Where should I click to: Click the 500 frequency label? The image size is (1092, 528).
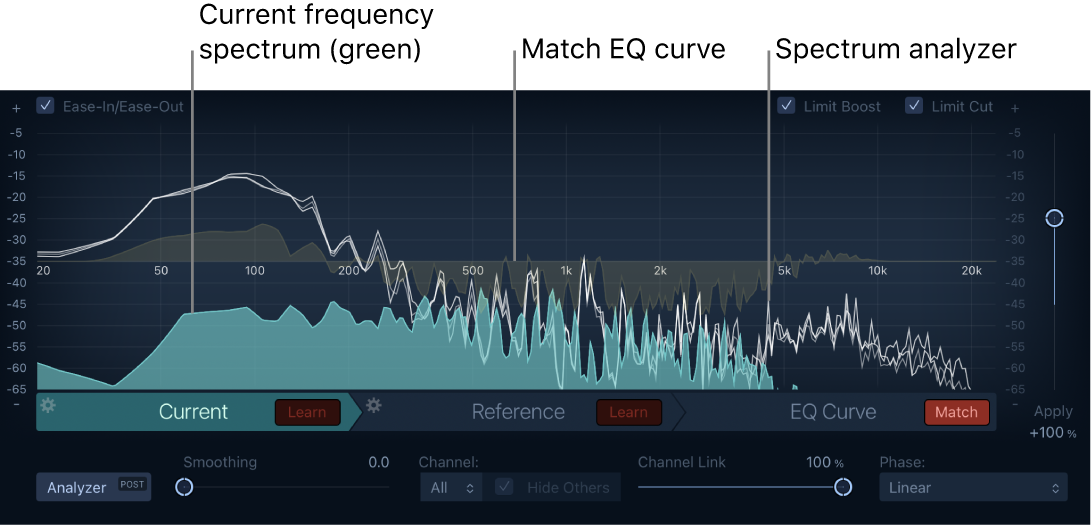pyautogui.click(x=472, y=271)
